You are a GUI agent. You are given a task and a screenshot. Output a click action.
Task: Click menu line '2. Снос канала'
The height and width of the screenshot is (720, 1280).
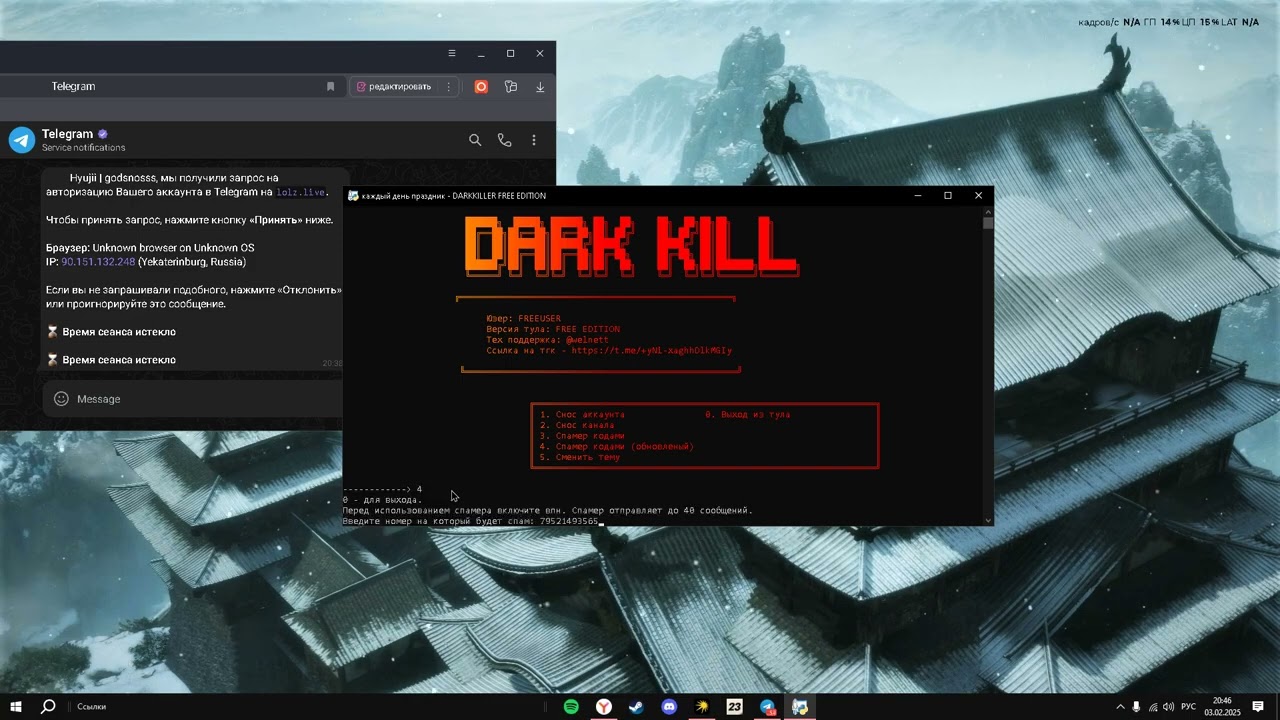[x=577, y=425]
